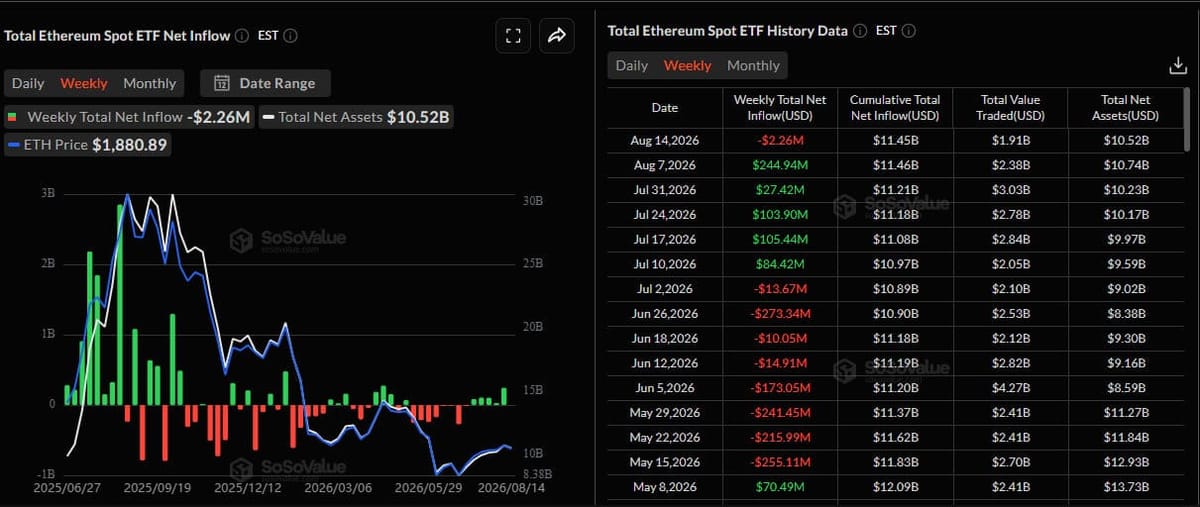This screenshot has height=507, width=1200.
Task: Click the -$255.11M inflow value
Action: [x=780, y=462]
